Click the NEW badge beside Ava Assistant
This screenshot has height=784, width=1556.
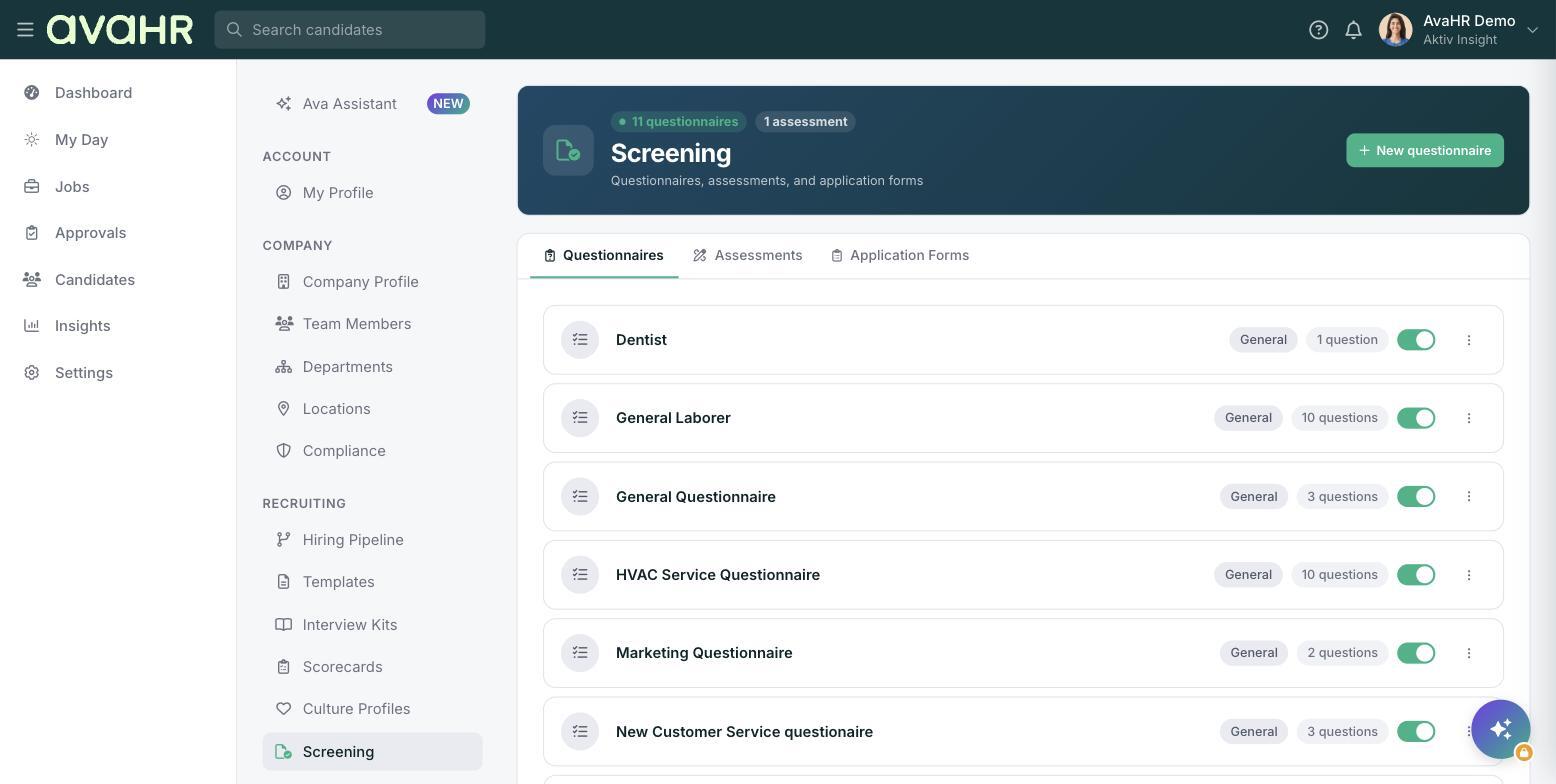(448, 104)
